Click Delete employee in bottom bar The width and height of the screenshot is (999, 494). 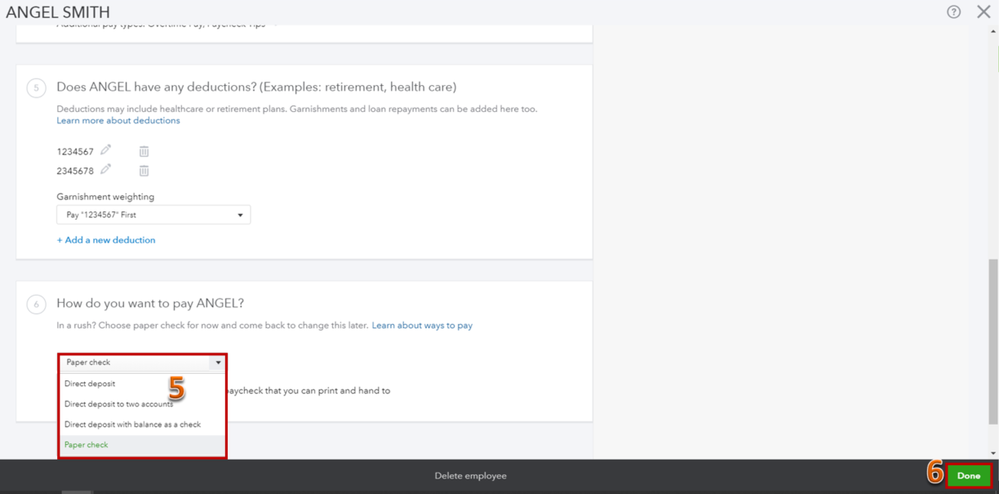coord(471,476)
